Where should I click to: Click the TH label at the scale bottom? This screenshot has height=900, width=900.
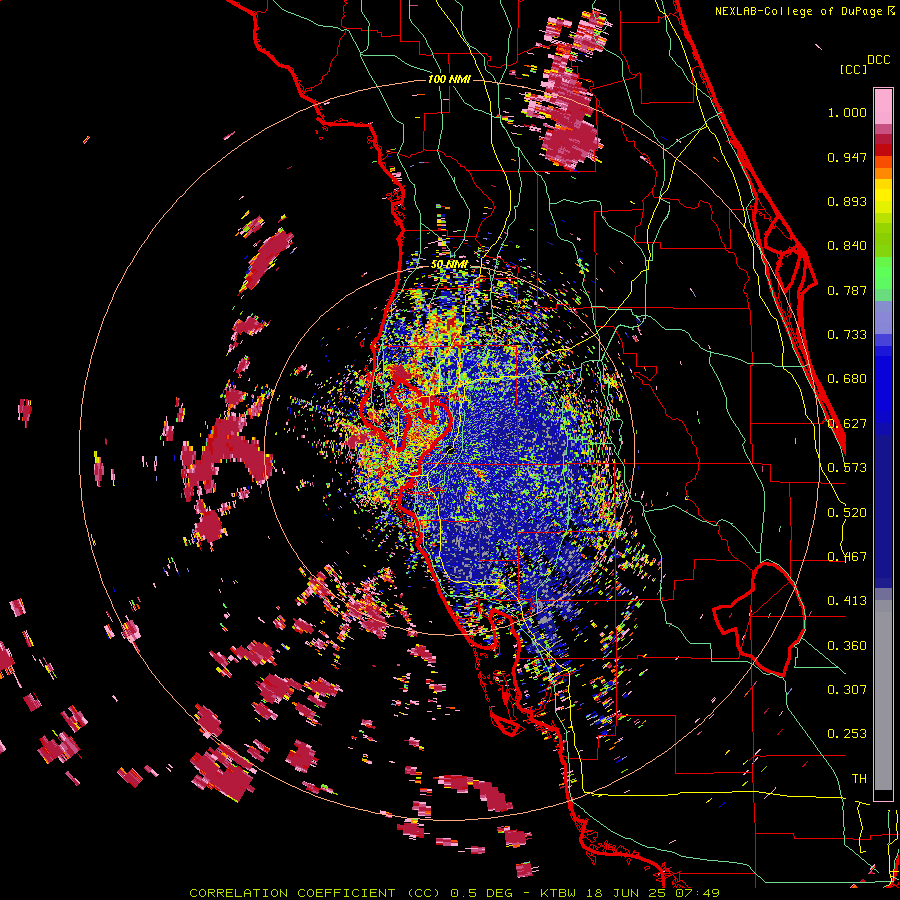click(859, 779)
